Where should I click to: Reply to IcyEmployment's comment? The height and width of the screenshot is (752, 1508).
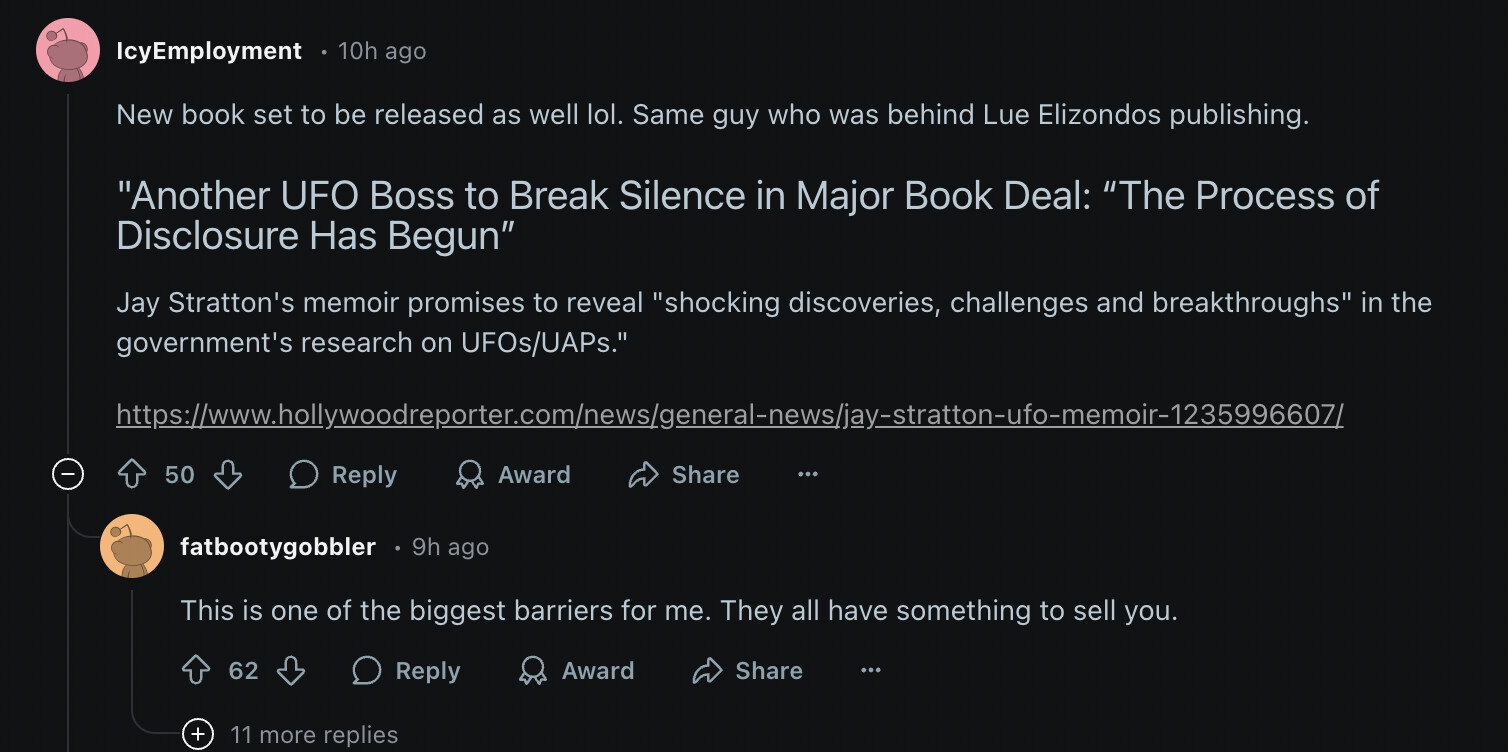click(x=343, y=474)
